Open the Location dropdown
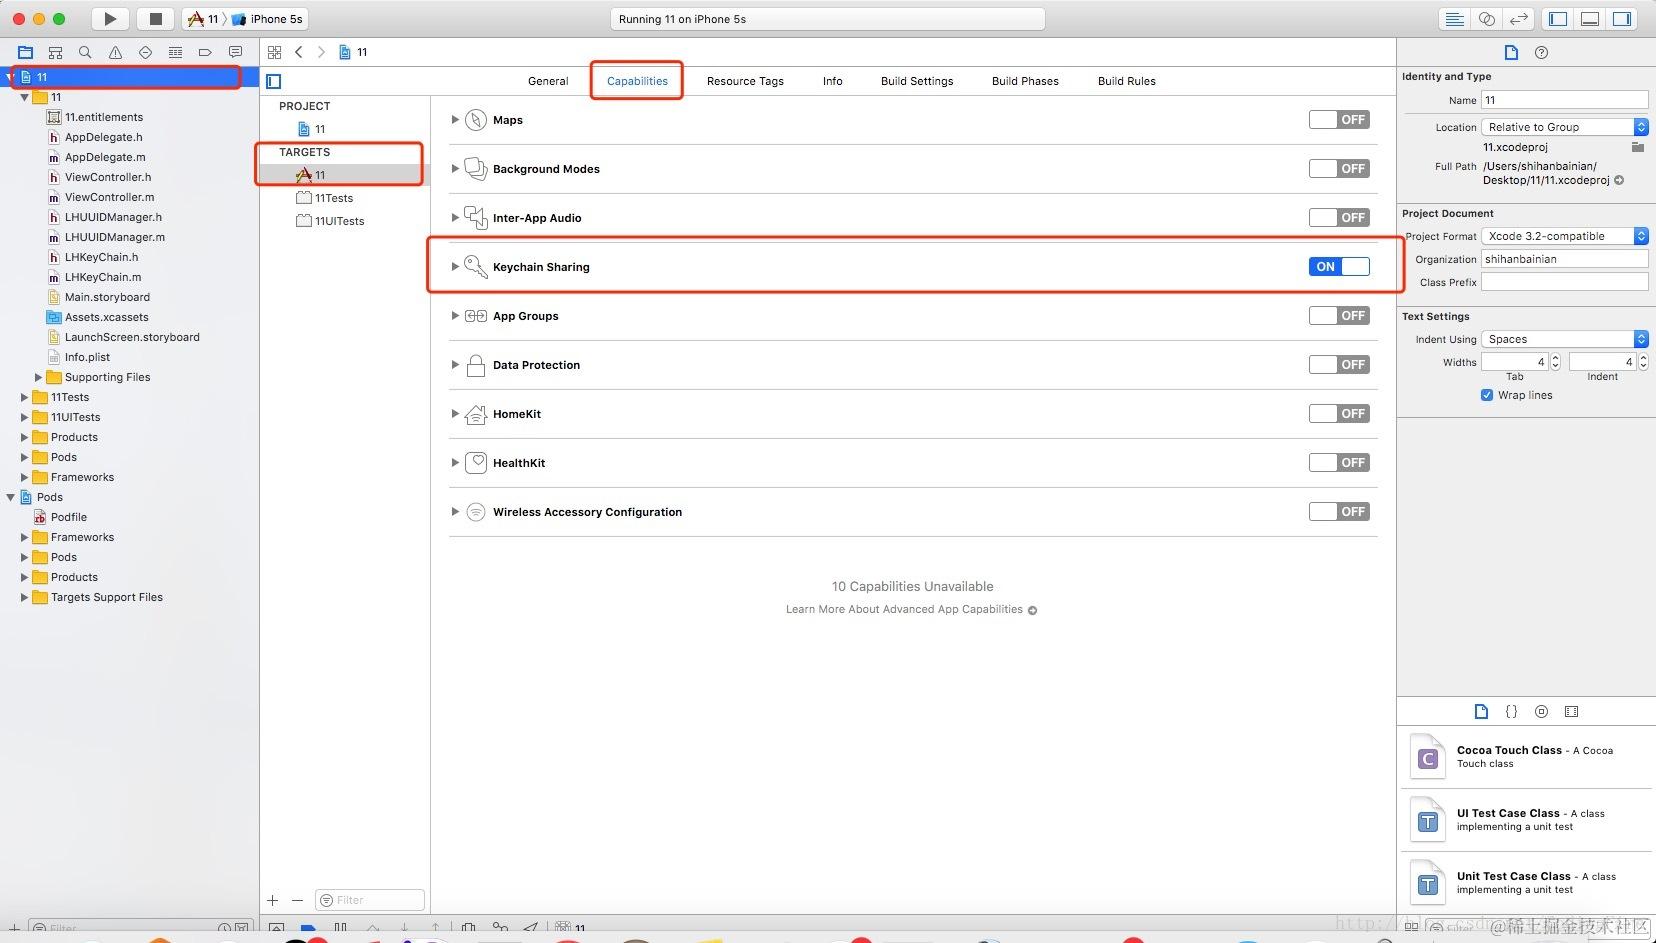Image resolution: width=1656 pixels, height=943 pixels. pyautogui.click(x=1565, y=127)
